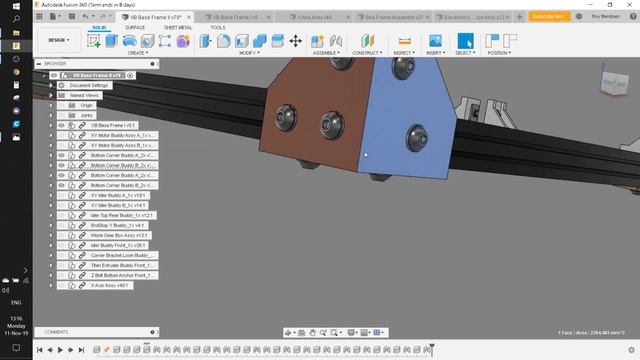Image resolution: width=640 pixels, height=360 pixels.
Task: Select the Press Pull tool
Action: (x=206, y=41)
